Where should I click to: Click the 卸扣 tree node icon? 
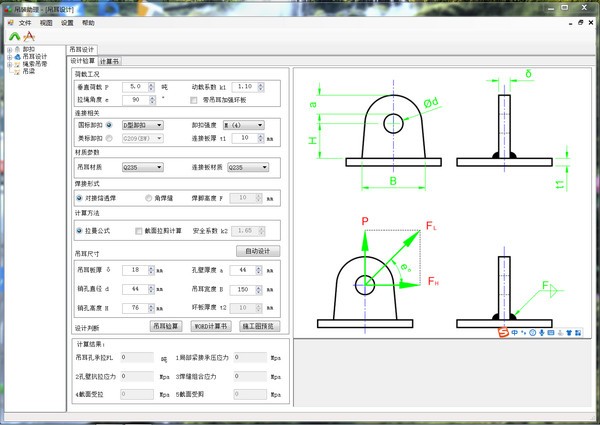(17, 49)
